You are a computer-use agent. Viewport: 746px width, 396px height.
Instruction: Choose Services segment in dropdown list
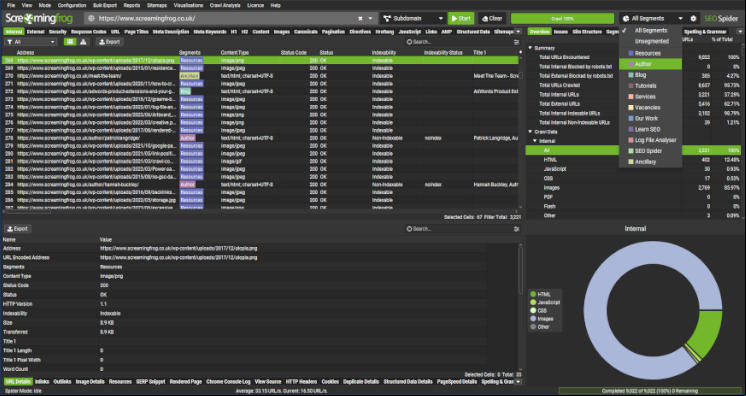click(650, 97)
